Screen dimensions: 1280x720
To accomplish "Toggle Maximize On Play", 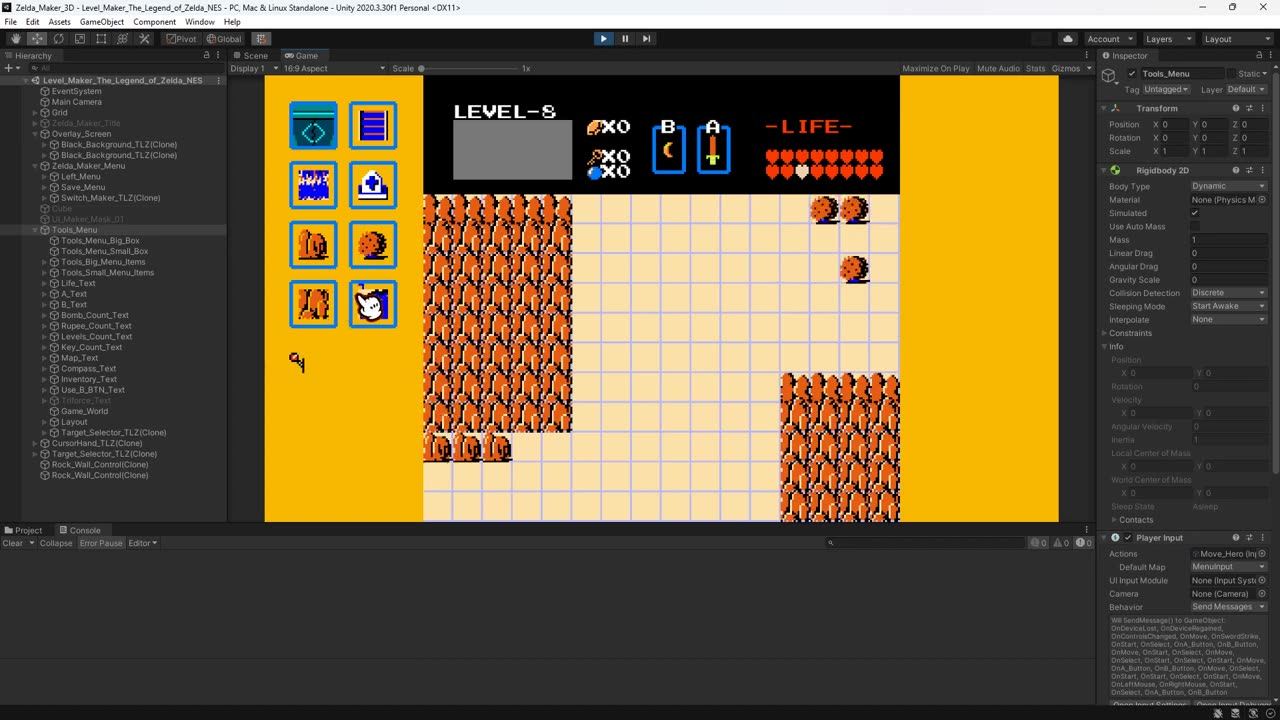I will click(x=936, y=69).
